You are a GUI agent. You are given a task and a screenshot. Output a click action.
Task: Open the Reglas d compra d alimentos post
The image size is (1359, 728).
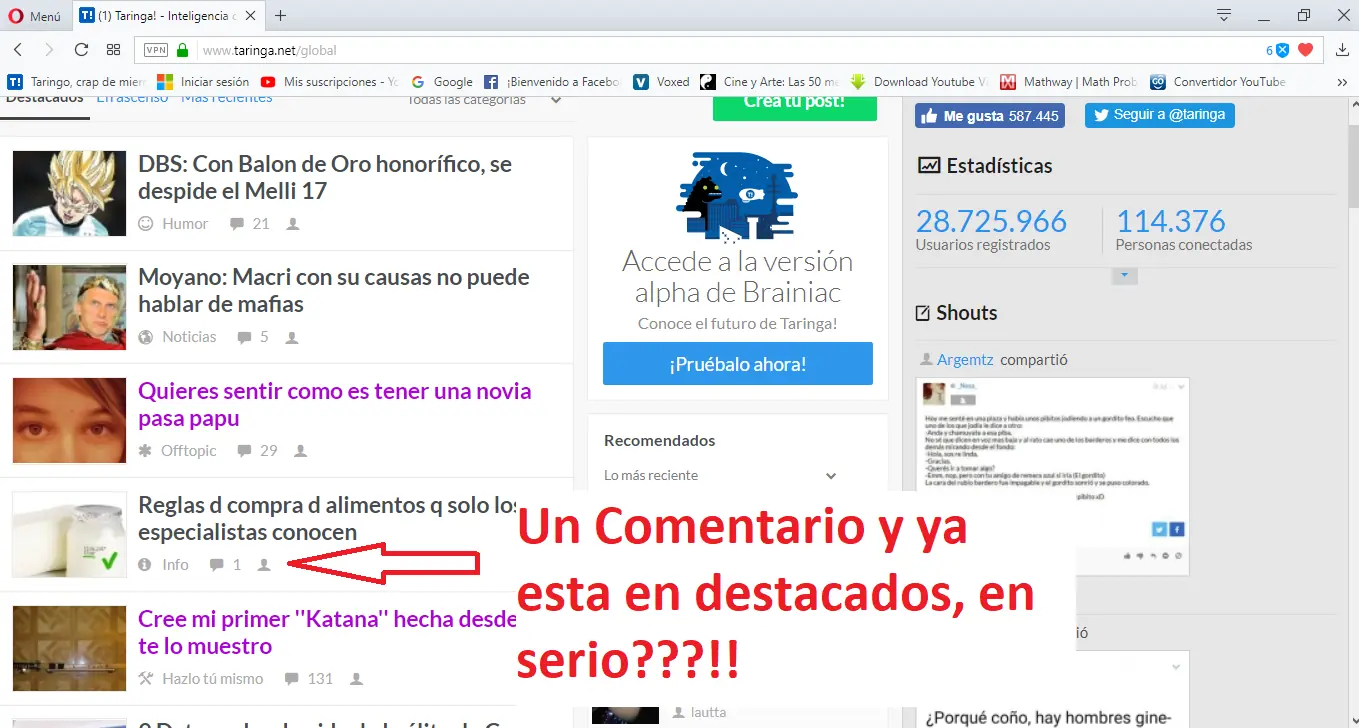tap(327, 518)
